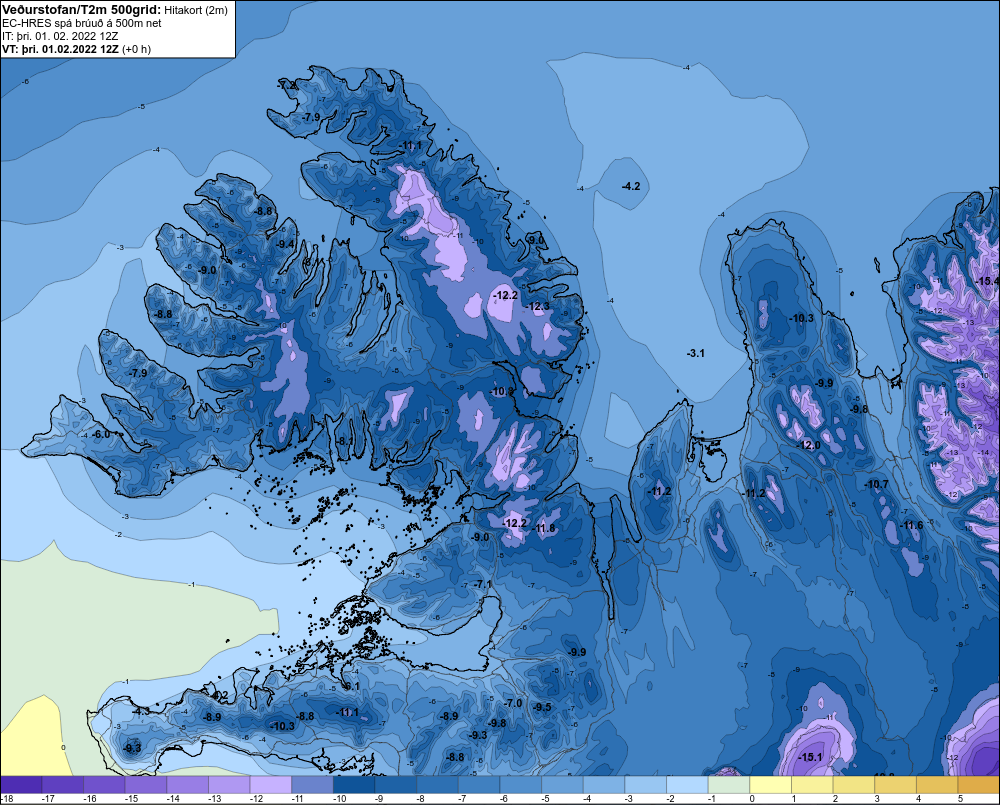The width and height of the screenshot is (1000, 805).
Task: Click the -11.8 temperature label
Action: click(x=544, y=528)
